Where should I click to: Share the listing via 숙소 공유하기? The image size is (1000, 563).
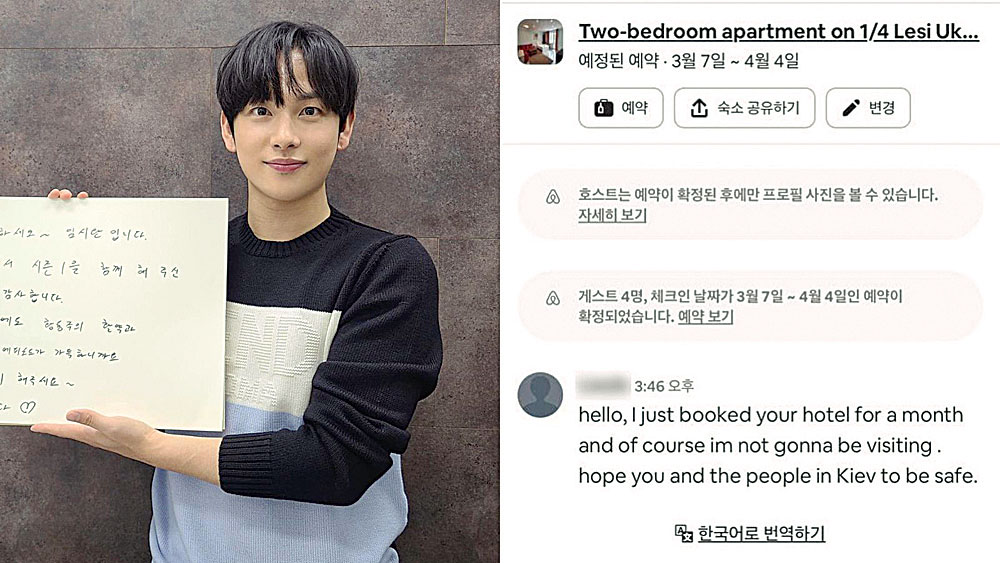pyautogui.click(x=744, y=108)
